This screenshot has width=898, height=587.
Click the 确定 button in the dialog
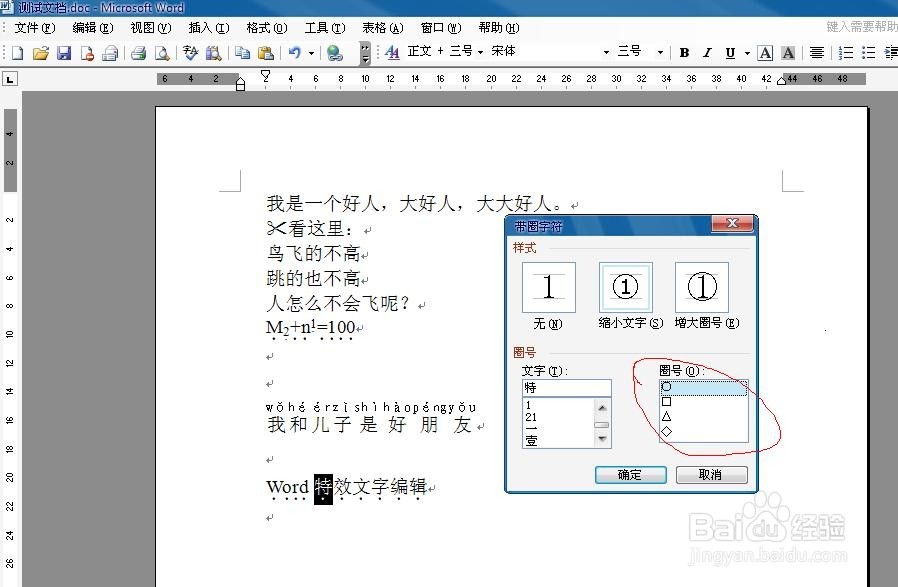click(630, 475)
